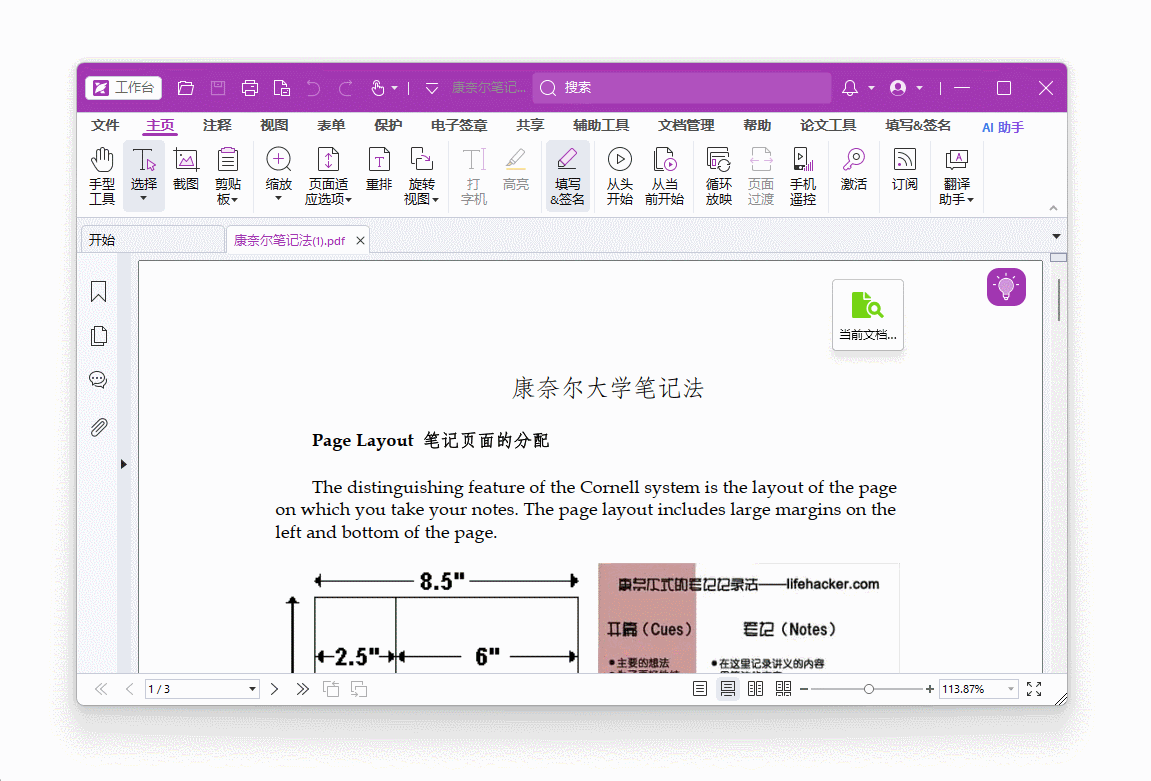
Task: Open notifications bell icon
Action: [850, 88]
